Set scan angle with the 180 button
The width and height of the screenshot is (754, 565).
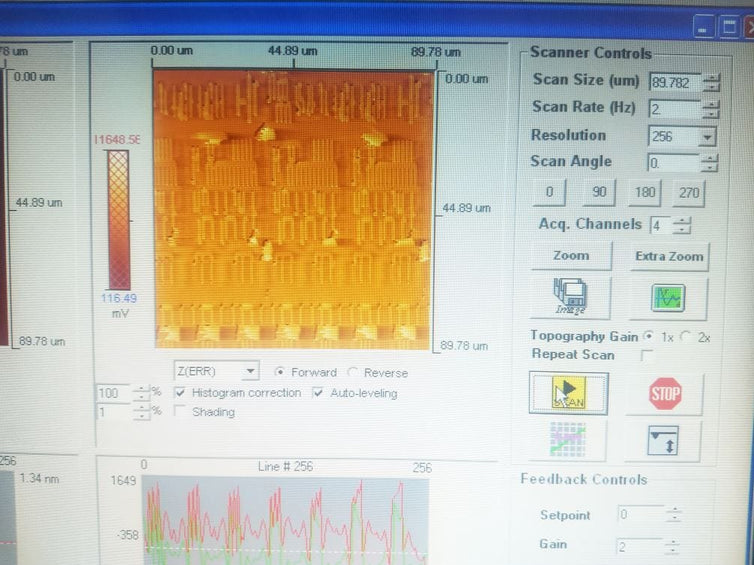(x=644, y=193)
